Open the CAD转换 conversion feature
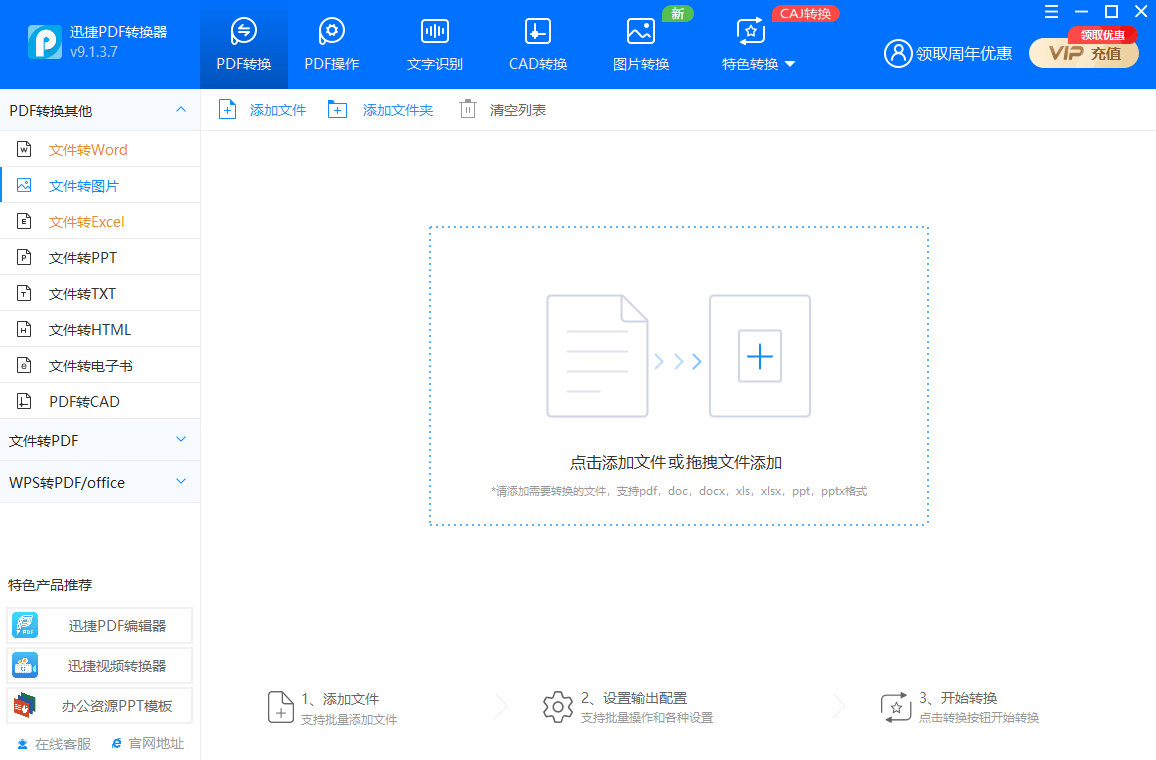Viewport: 1156px width, 760px height. (x=536, y=44)
